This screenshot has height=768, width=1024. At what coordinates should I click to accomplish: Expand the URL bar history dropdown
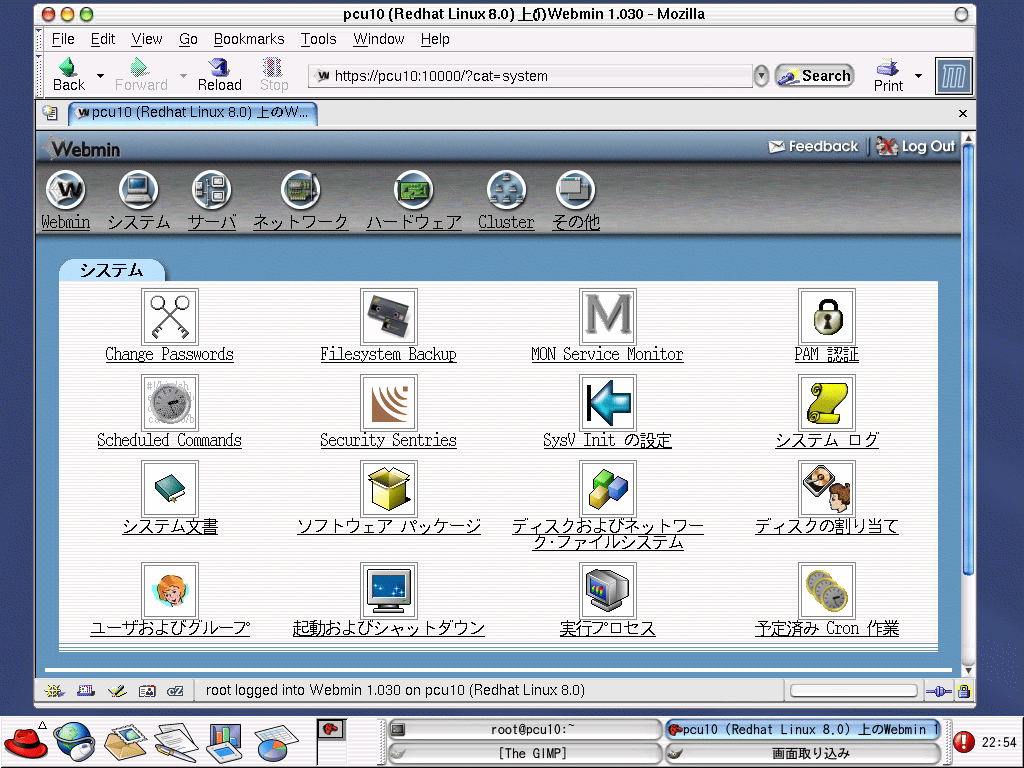(761, 76)
